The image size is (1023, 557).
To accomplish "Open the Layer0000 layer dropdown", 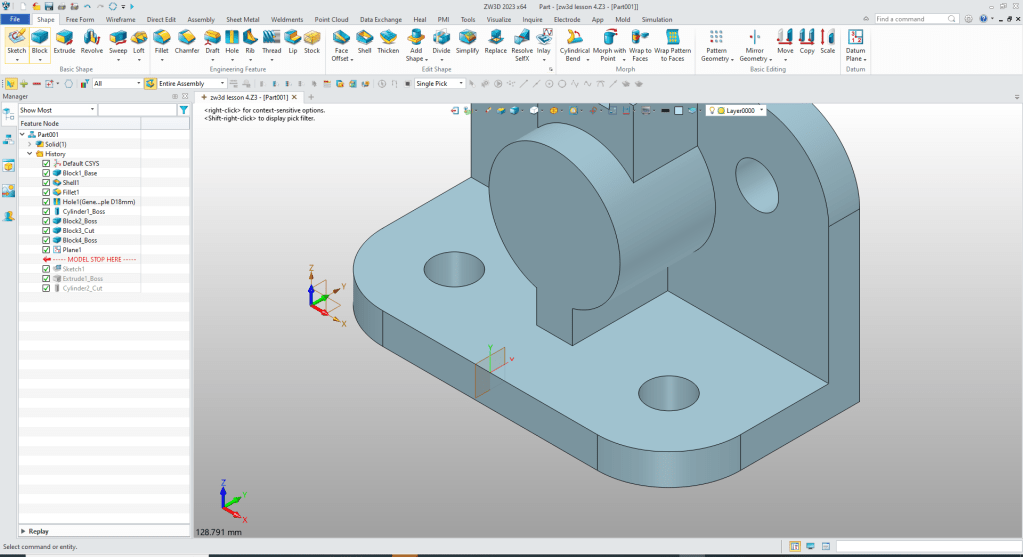I will [762, 110].
